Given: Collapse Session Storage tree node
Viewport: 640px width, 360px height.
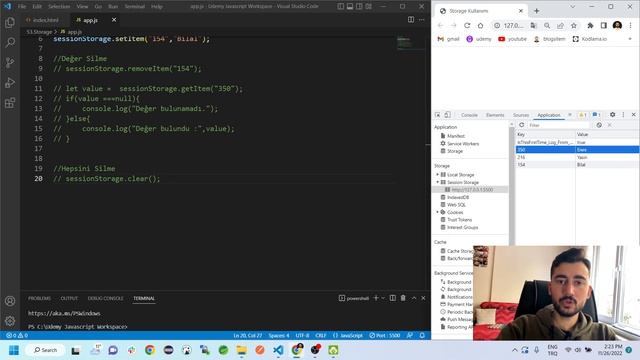Looking at the screenshot, I should (438, 182).
